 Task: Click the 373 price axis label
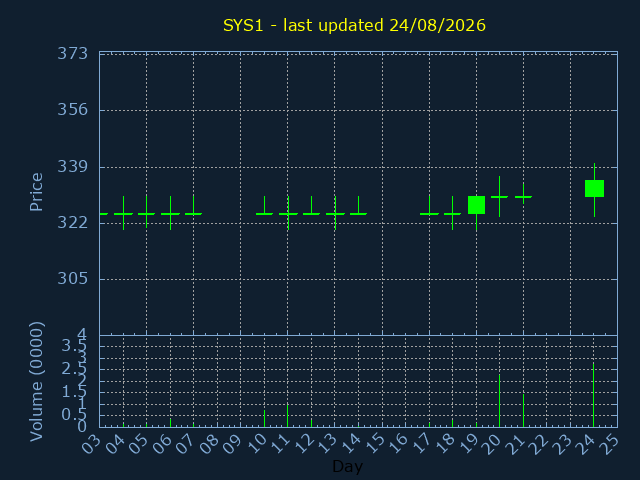click(x=73, y=53)
